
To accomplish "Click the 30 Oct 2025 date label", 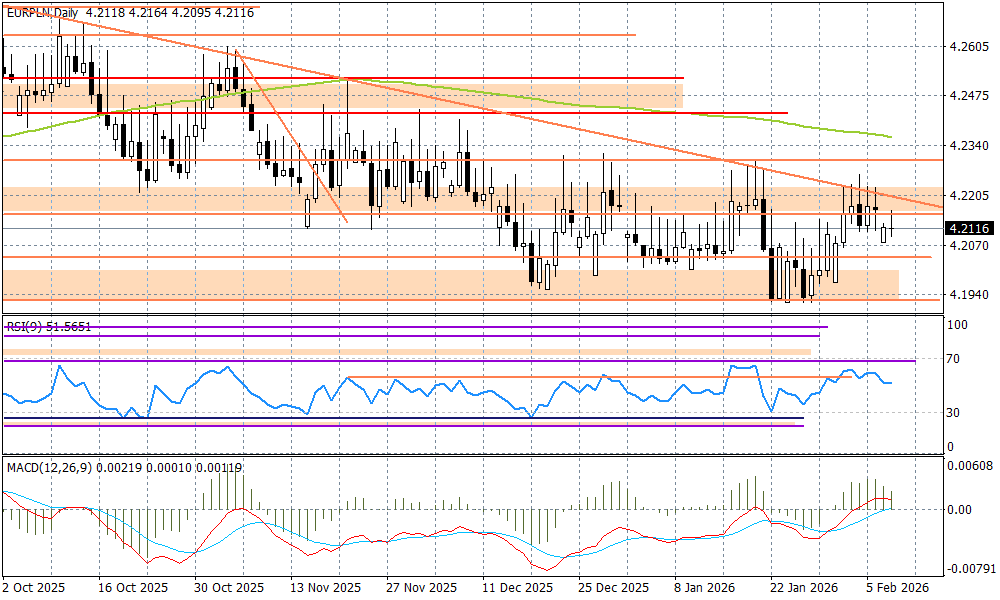I will click(228, 588).
